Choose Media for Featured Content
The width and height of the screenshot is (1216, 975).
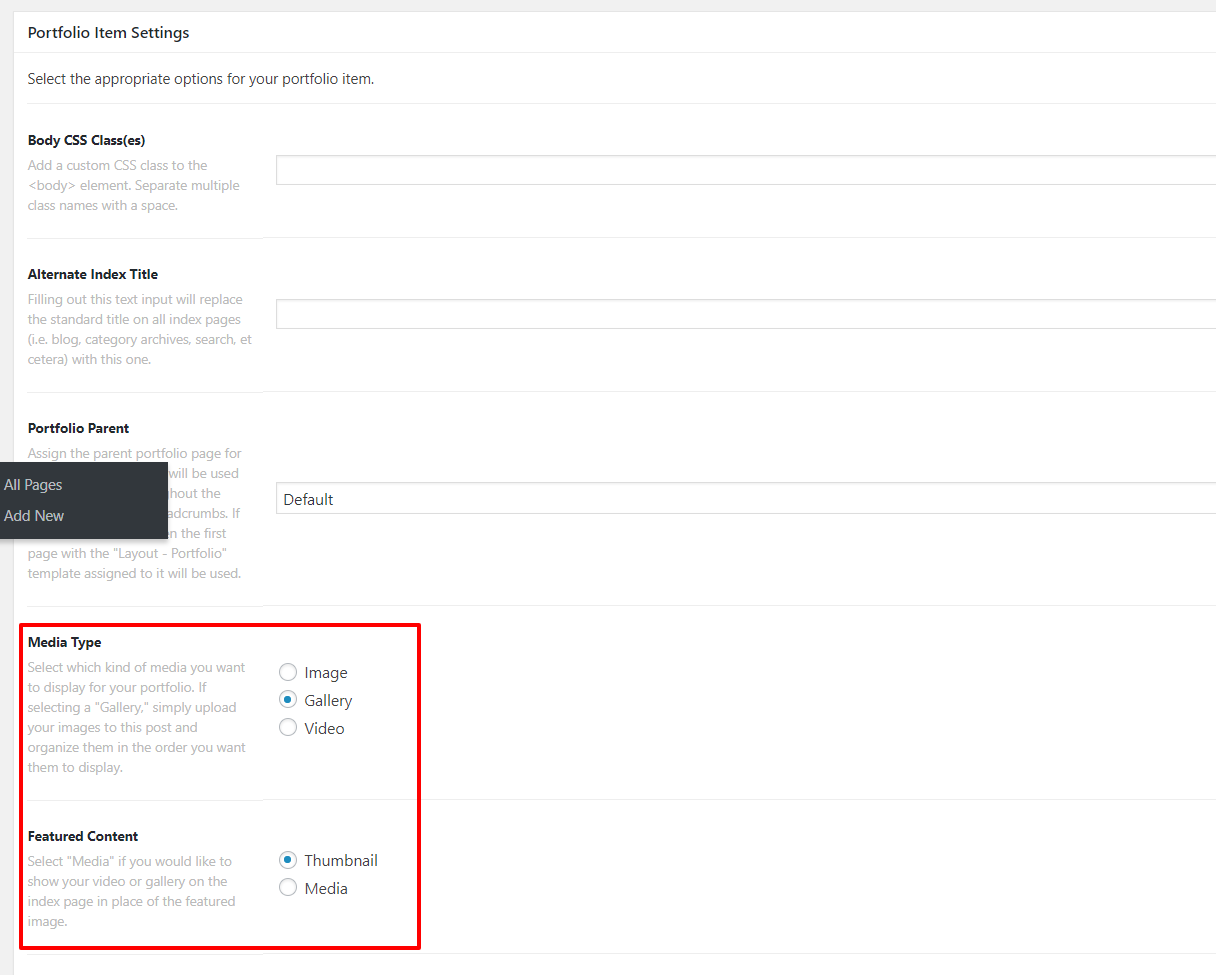point(288,888)
